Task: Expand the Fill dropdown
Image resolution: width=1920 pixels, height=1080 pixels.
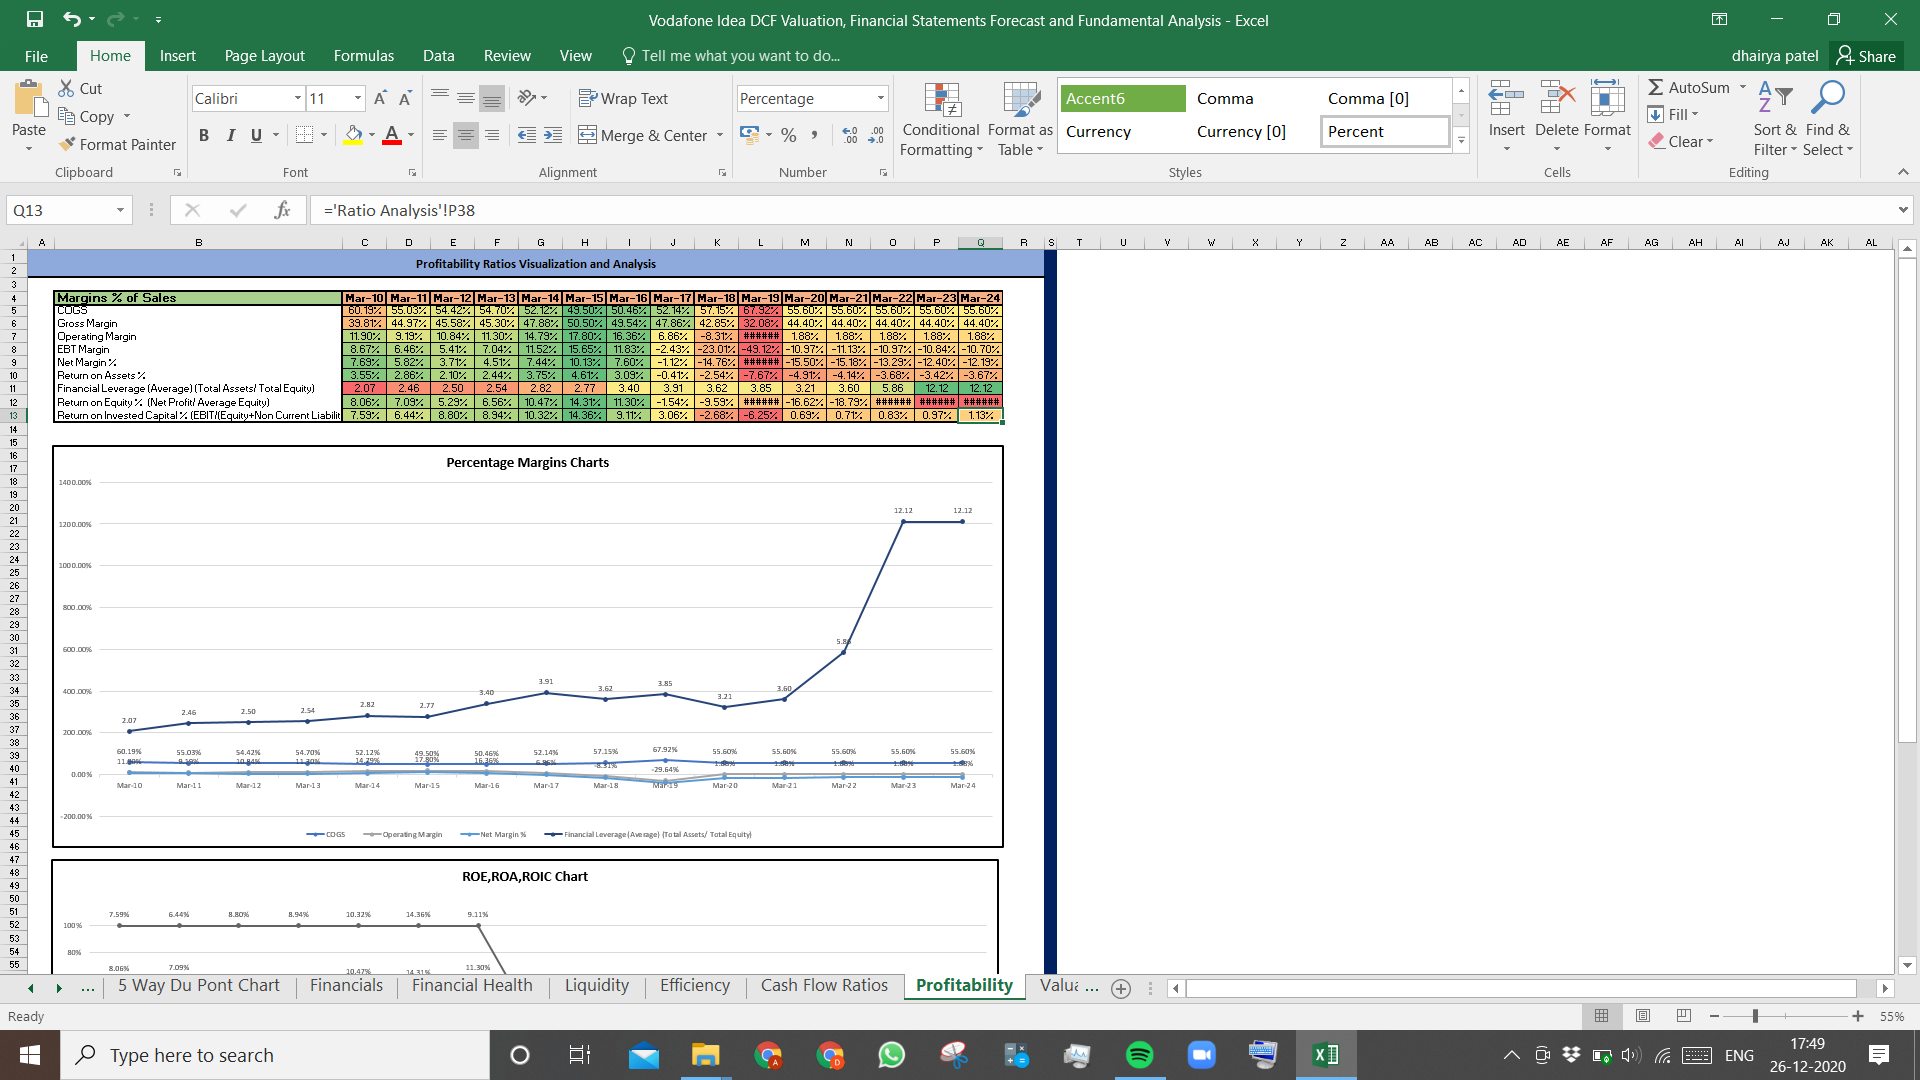Action: tap(1696, 114)
